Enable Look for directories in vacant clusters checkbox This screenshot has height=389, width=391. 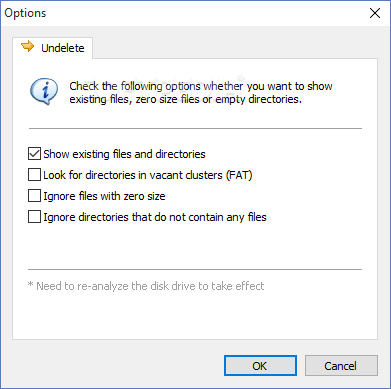click(x=34, y=175)
